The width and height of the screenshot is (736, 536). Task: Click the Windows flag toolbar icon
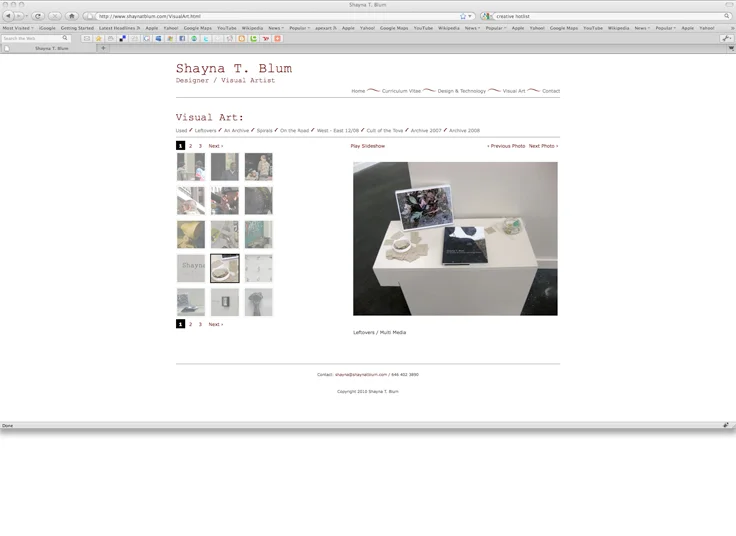click(170, 38)
